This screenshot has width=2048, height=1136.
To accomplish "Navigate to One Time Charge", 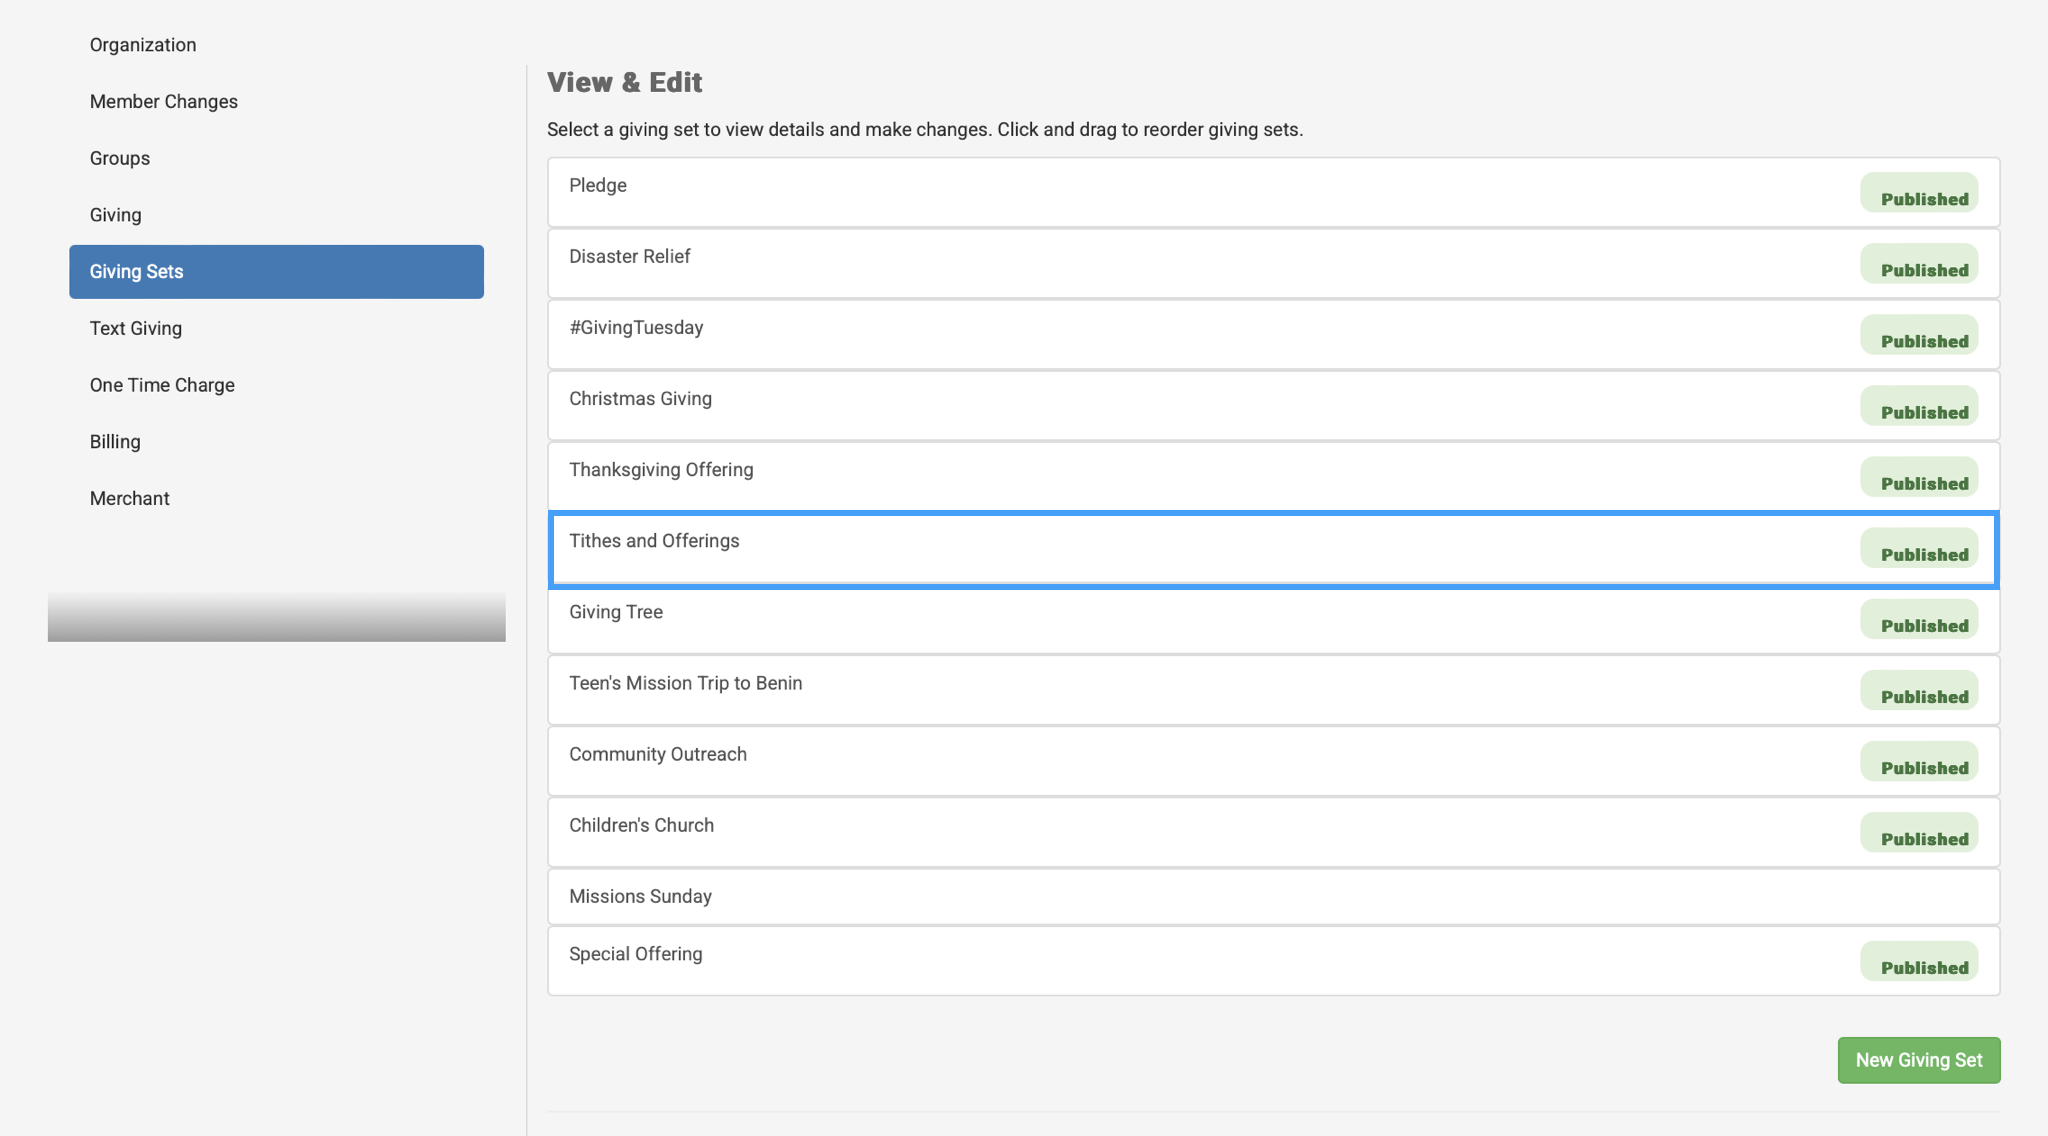I will point(162,385).
